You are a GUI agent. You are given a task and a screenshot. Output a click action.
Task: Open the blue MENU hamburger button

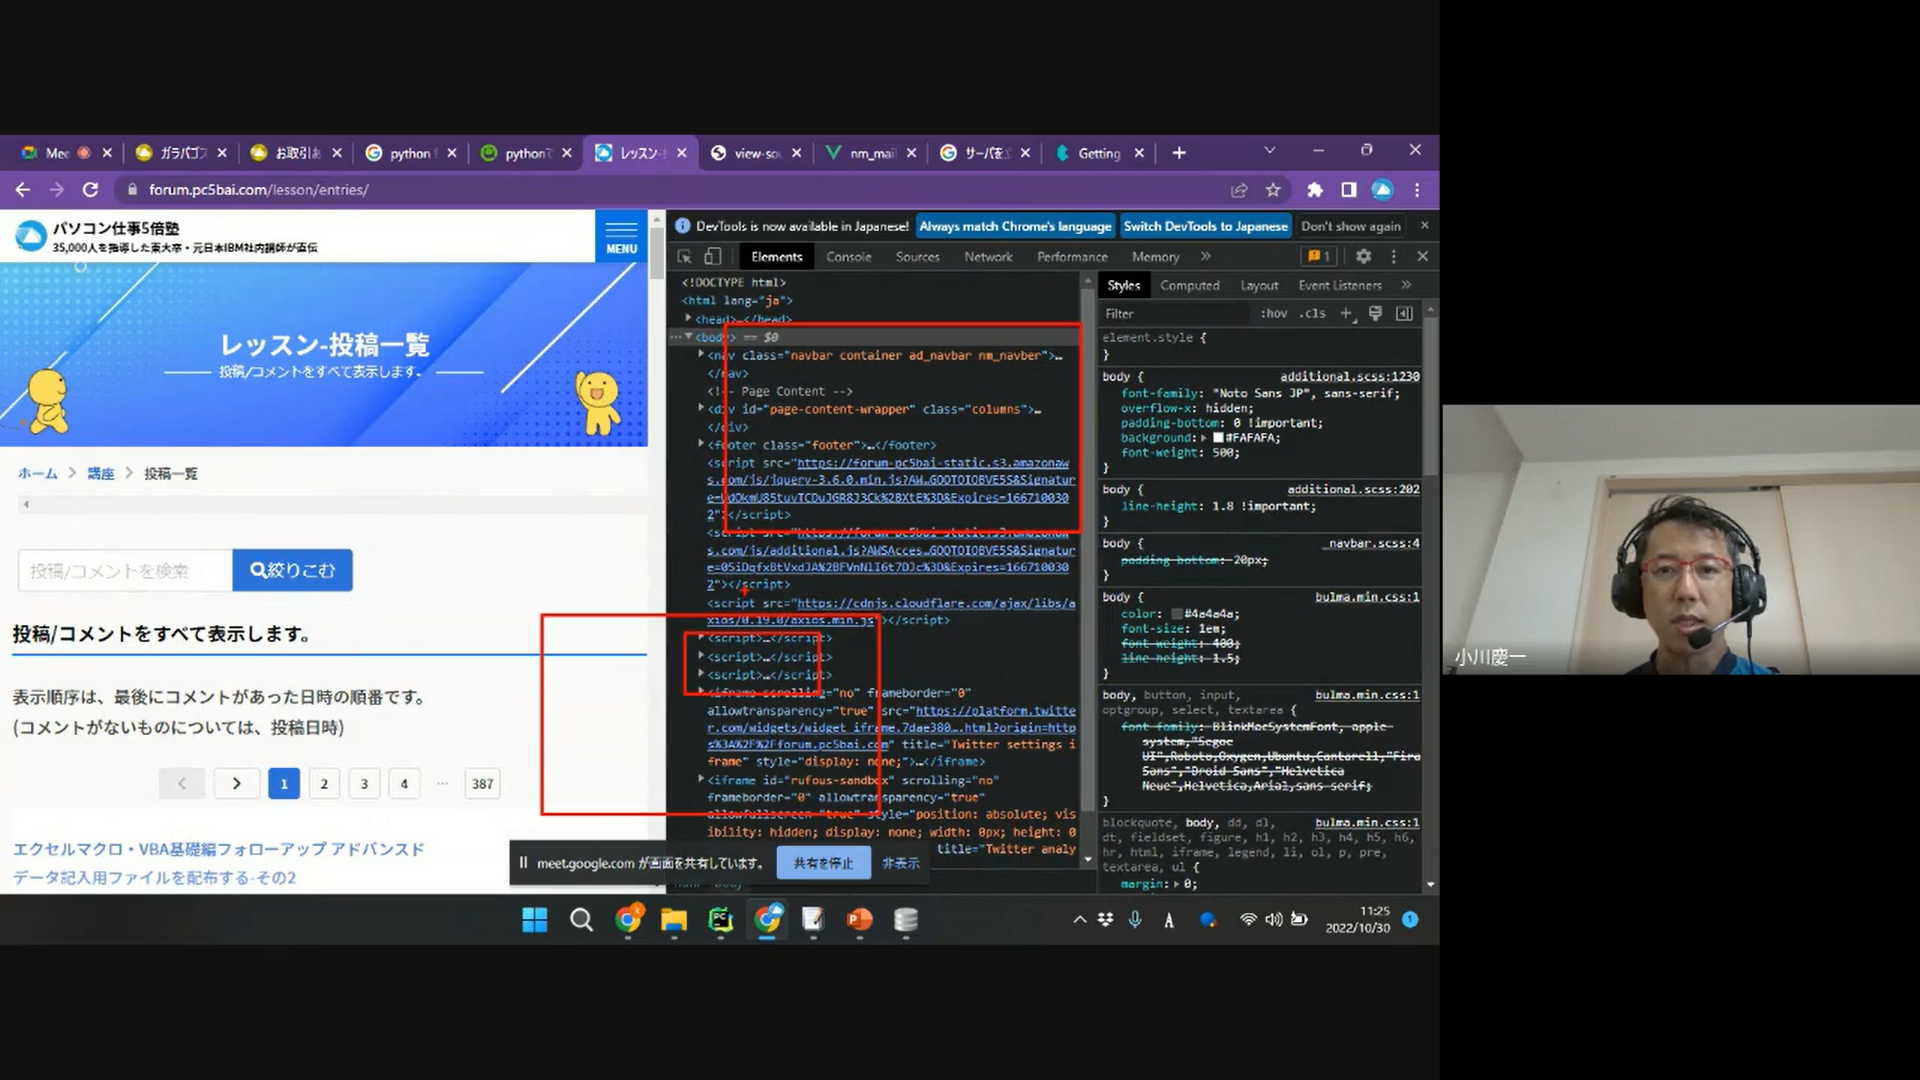621,237
